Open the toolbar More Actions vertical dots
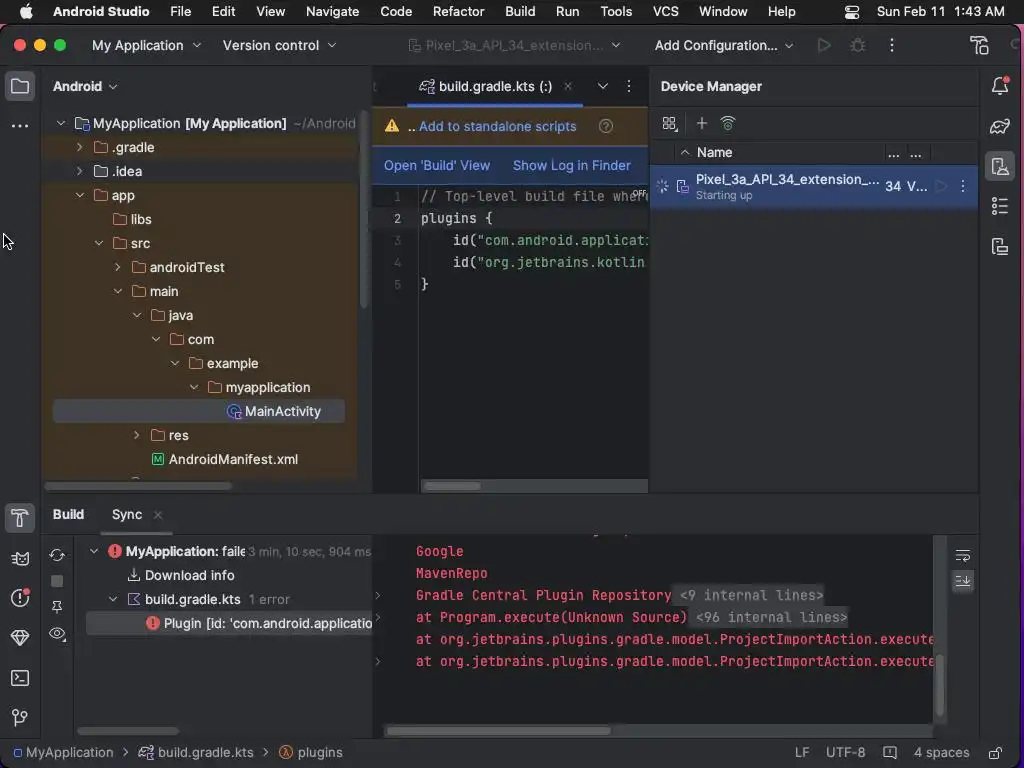1024x768 pixels. coord(892,45)
